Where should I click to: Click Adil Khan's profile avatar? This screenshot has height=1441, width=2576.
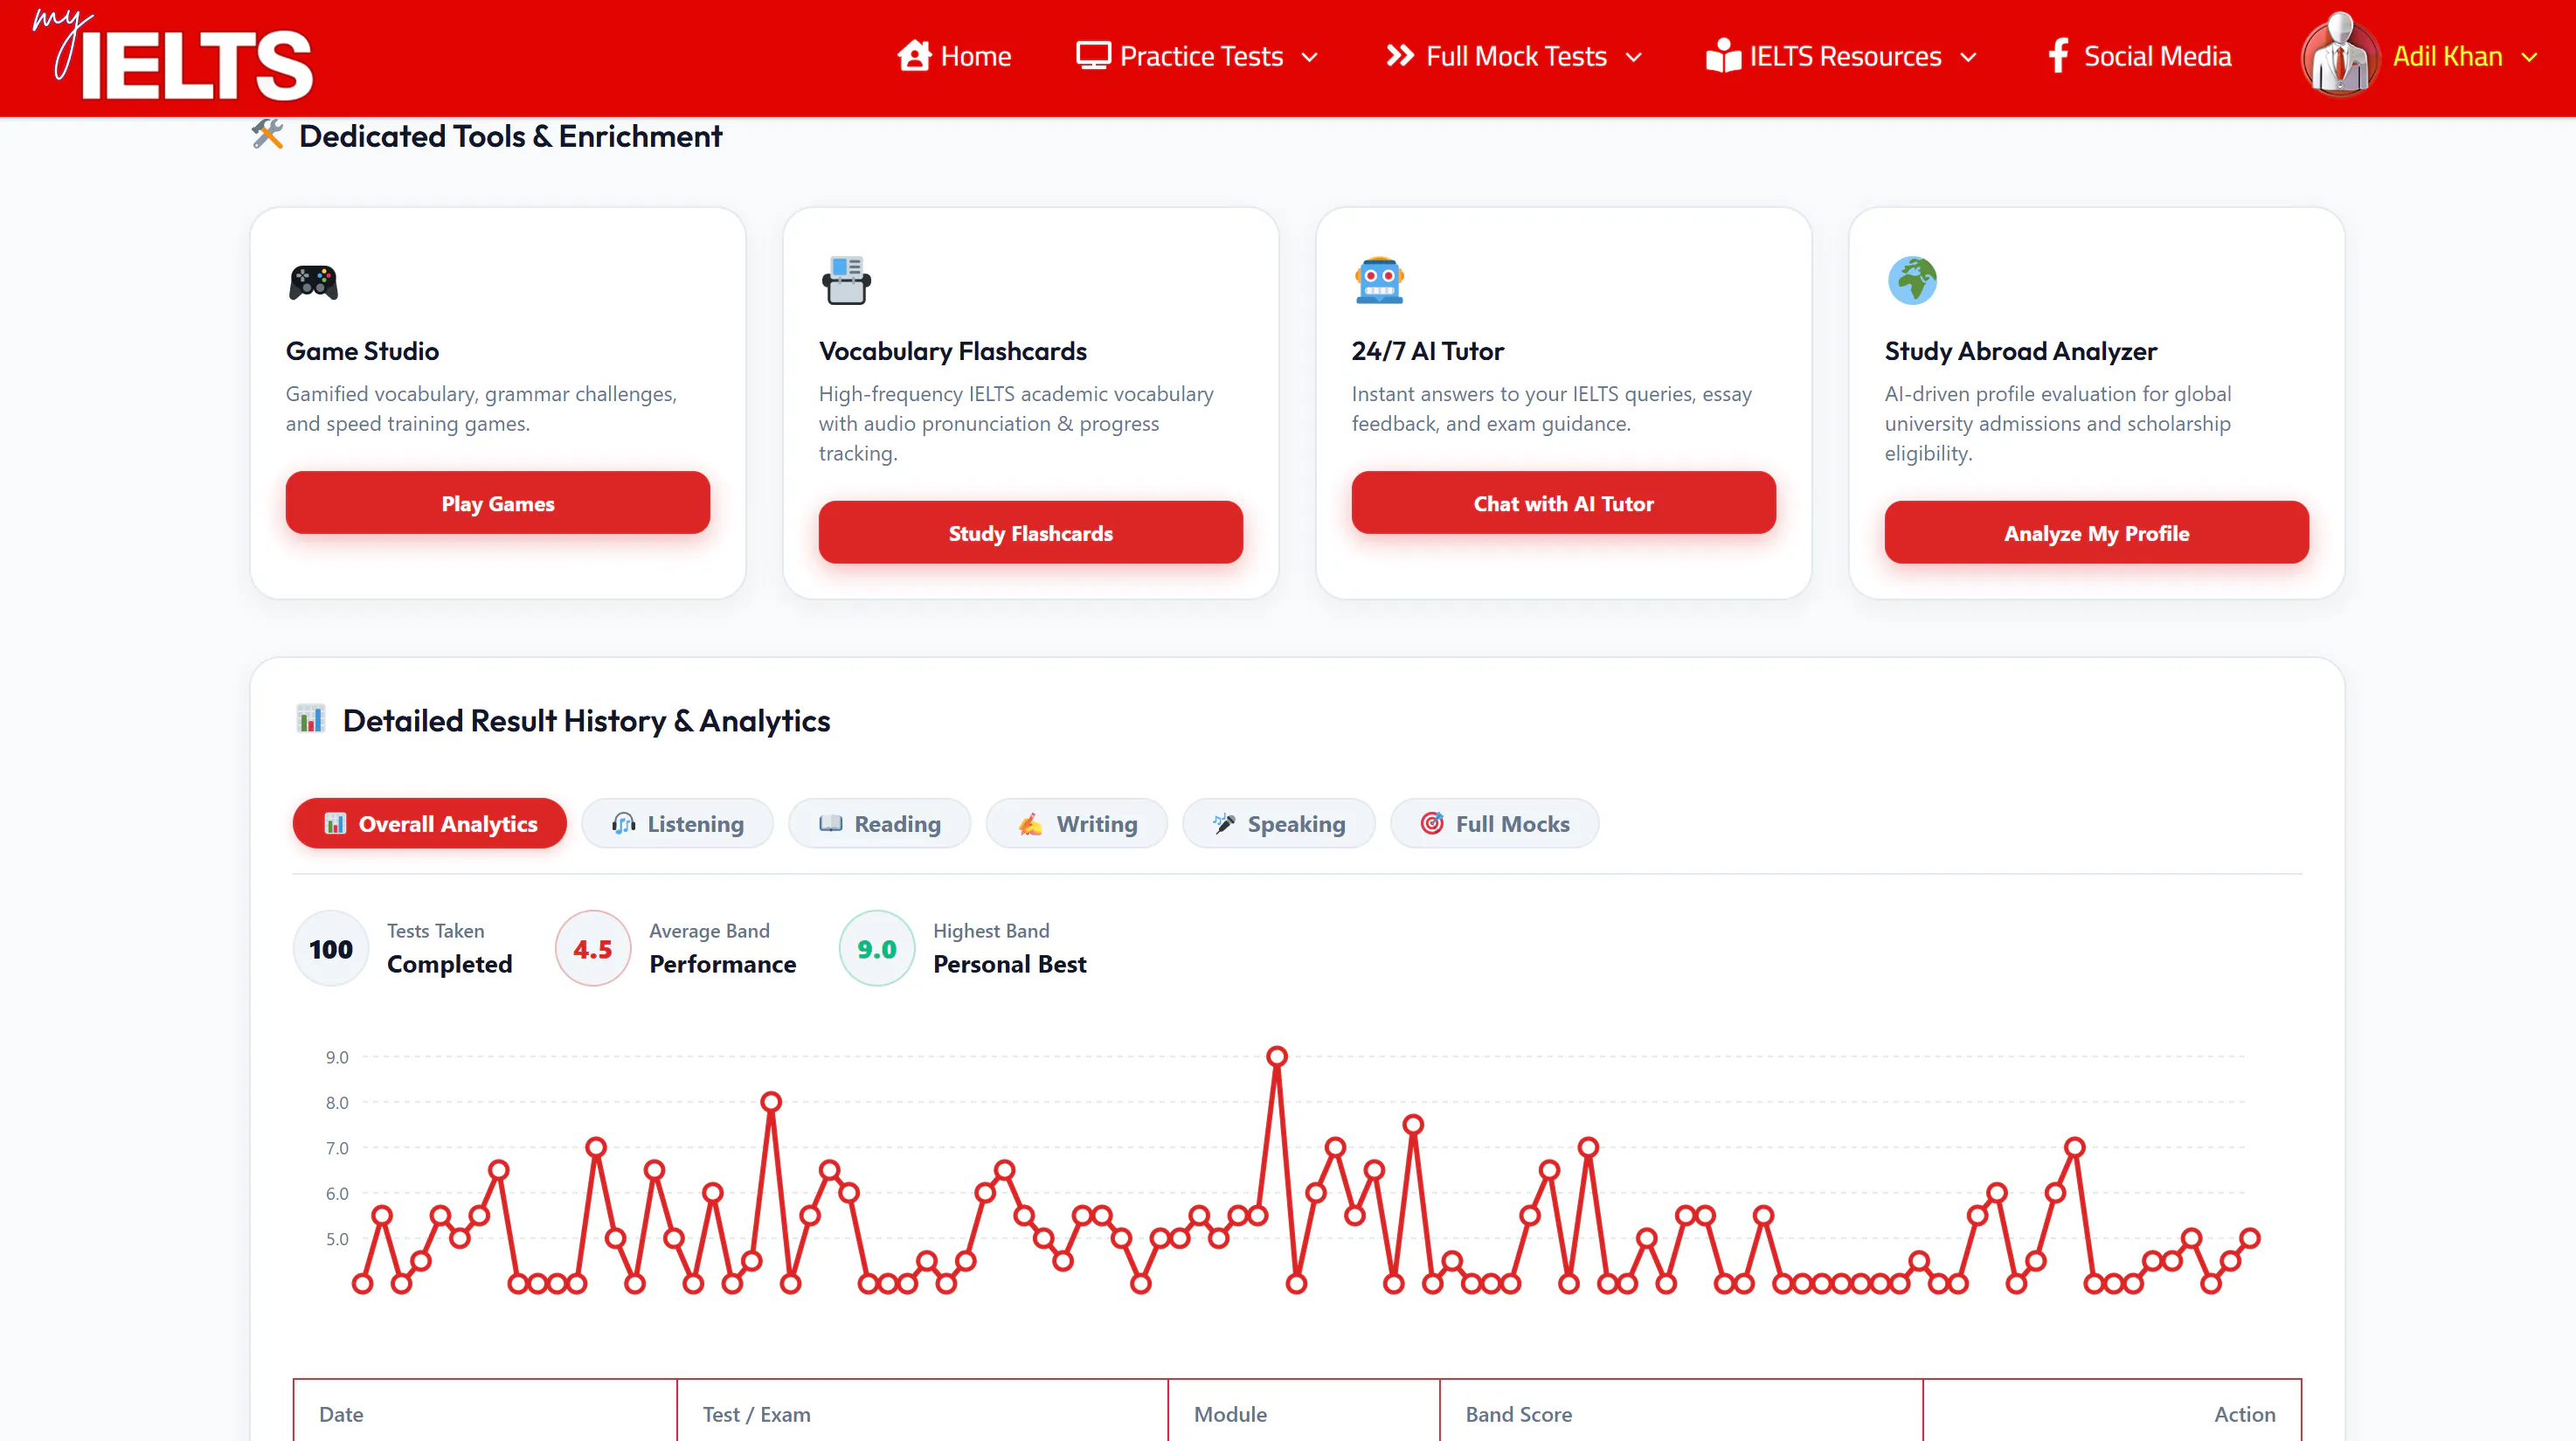[x=2340, y=54]
